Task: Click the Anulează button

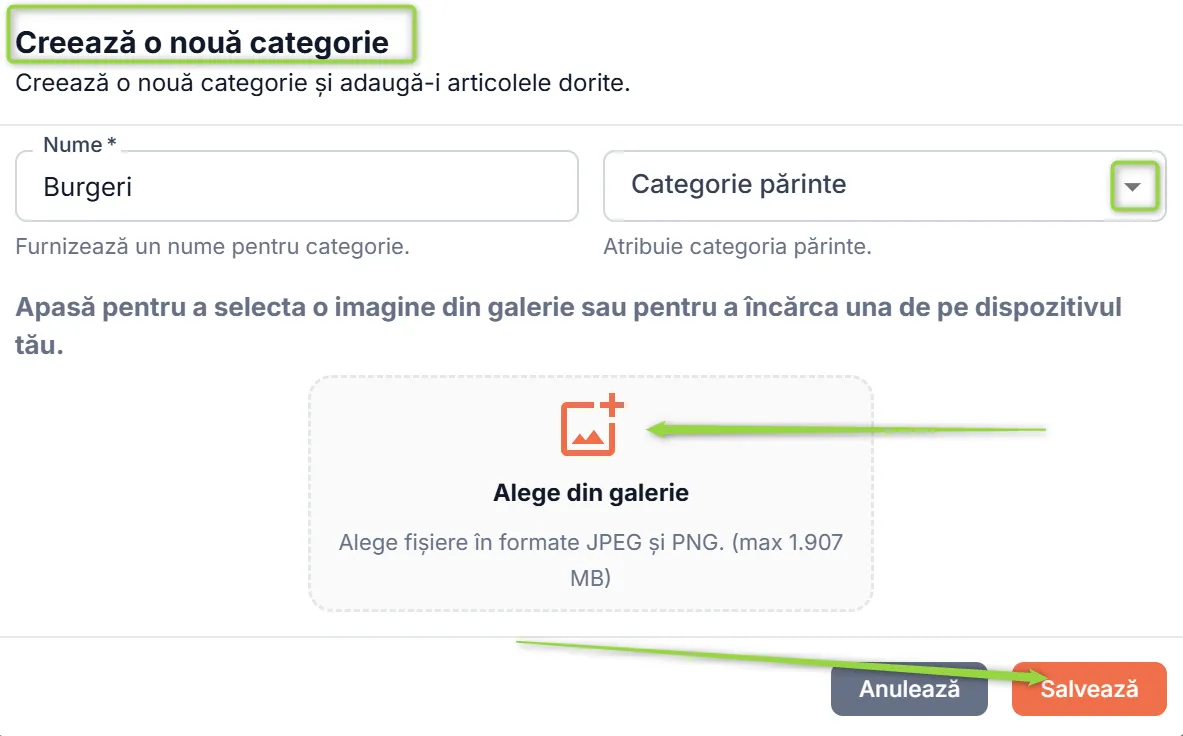Action: (x=909, y=688)
